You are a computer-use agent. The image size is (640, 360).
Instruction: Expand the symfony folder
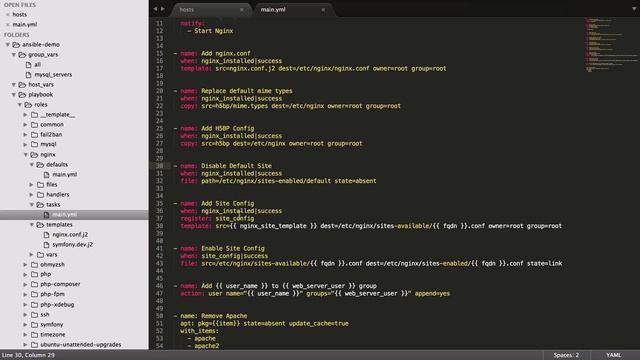tap(26, 324)
